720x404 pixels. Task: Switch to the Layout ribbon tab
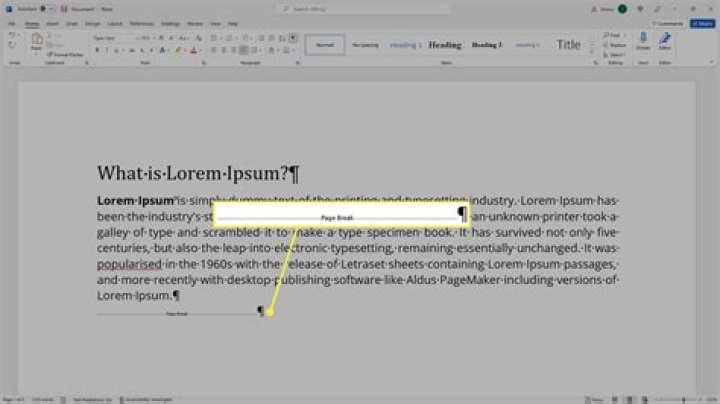coord(115,23)
